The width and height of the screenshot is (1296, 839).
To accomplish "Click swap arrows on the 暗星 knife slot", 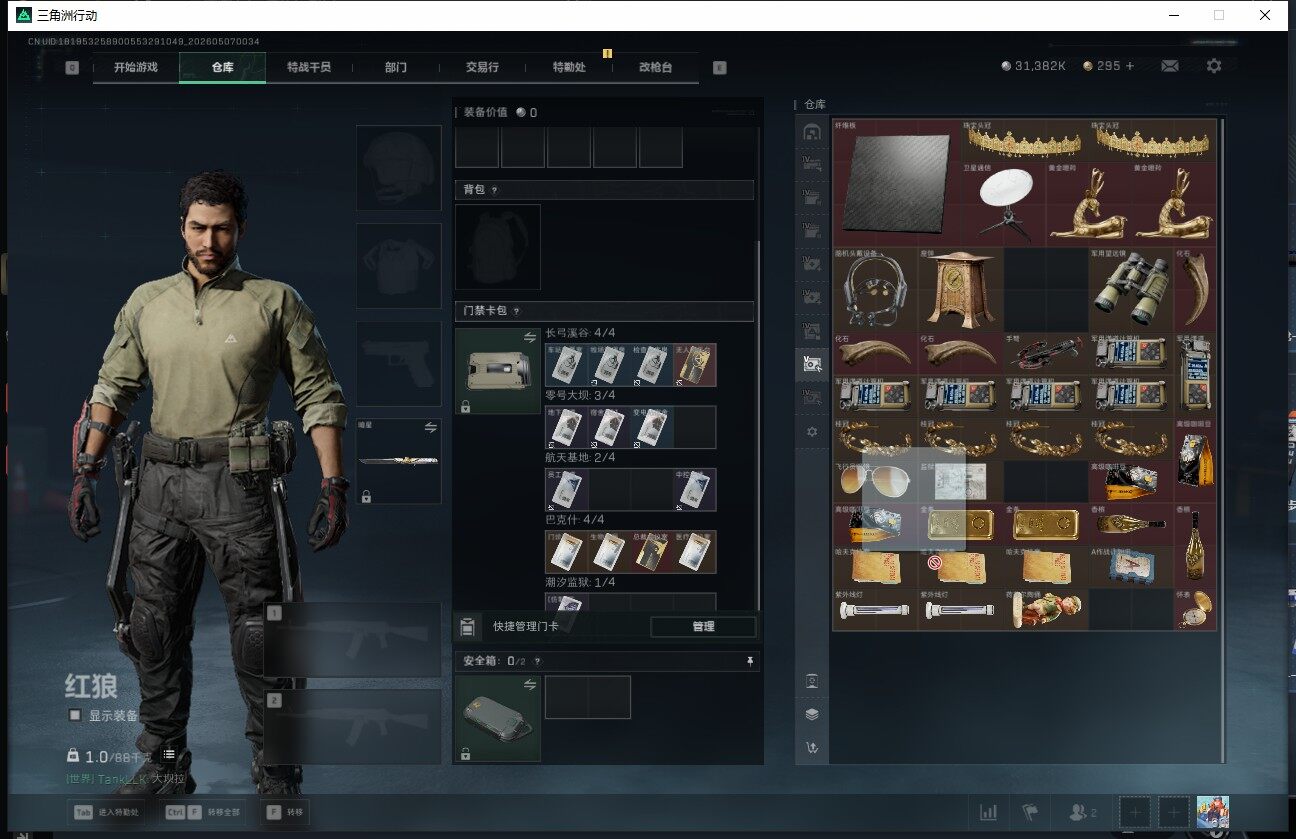I will pyautogui.click(x=431, y=427).
